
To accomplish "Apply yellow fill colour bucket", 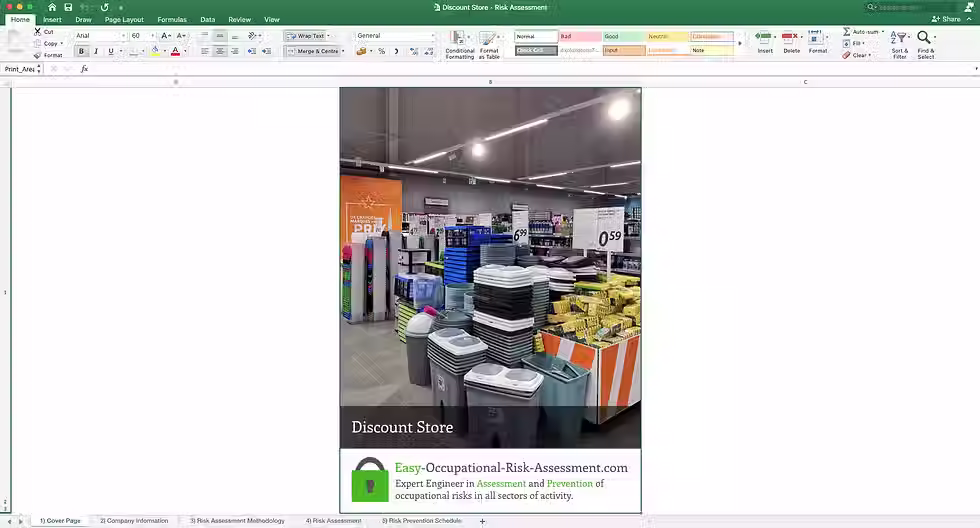I will (155, 51).
